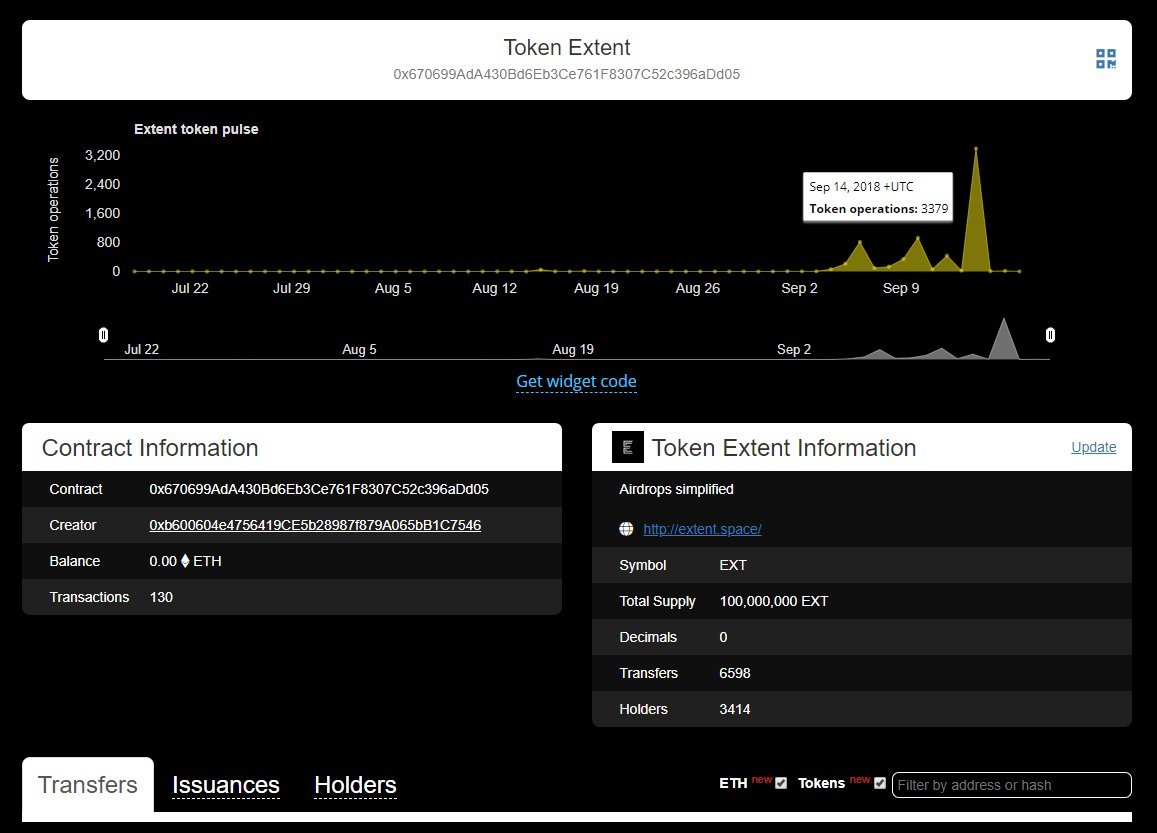Viewport: 1157px width, 833px height.
Task: Toggle the Tokens checkbox filter
Action: point(880,784)
